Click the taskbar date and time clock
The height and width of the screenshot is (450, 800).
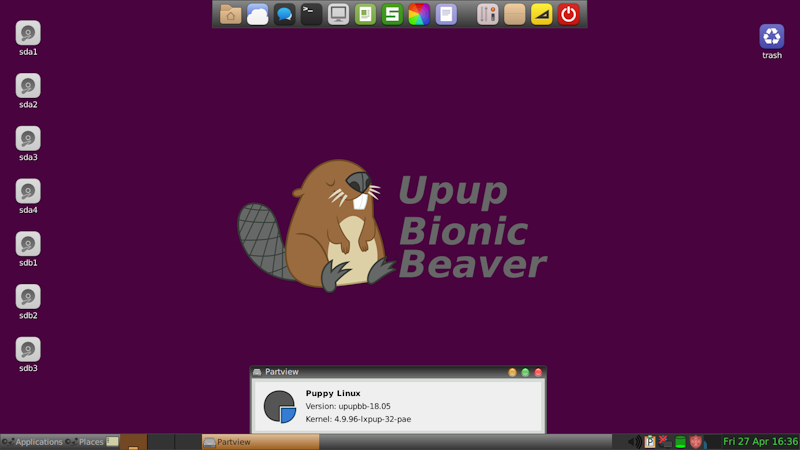760,442
